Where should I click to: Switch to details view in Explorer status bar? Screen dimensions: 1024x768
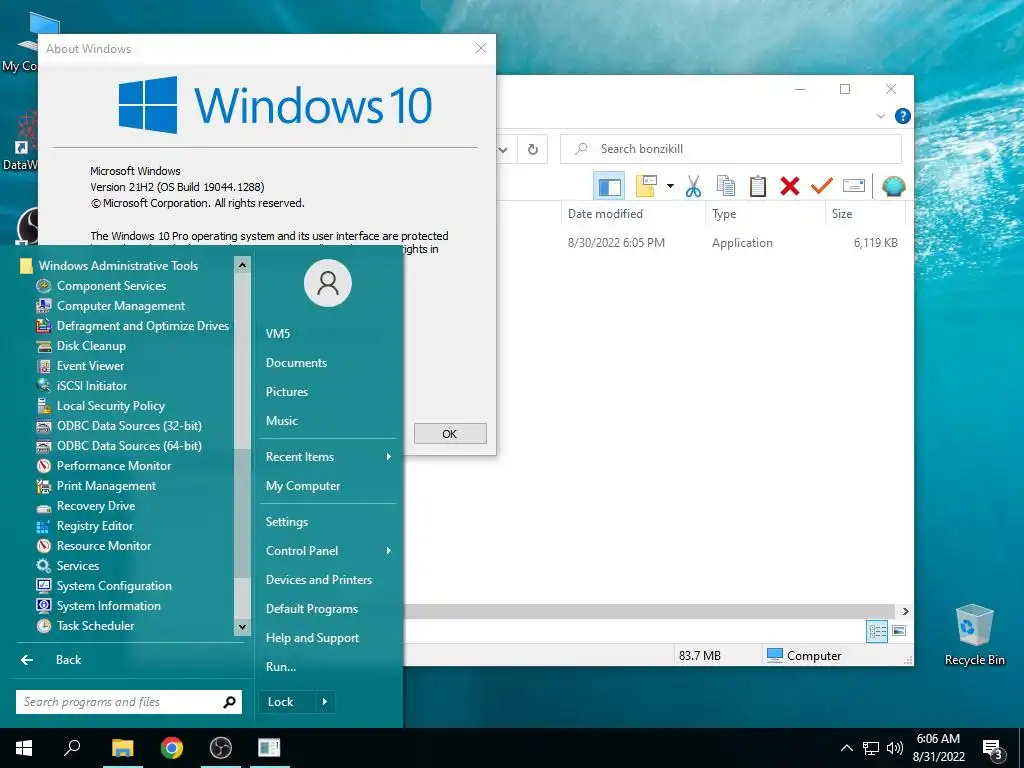[877, 631]
